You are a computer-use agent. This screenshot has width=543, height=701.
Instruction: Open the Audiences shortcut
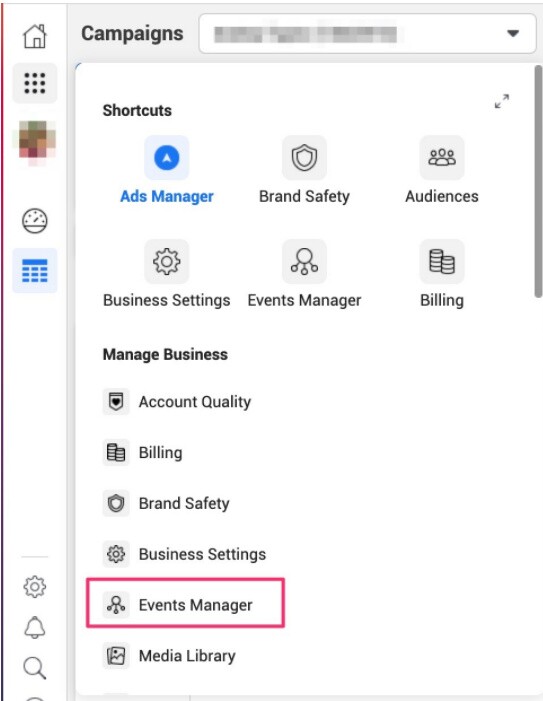(442, 170)
